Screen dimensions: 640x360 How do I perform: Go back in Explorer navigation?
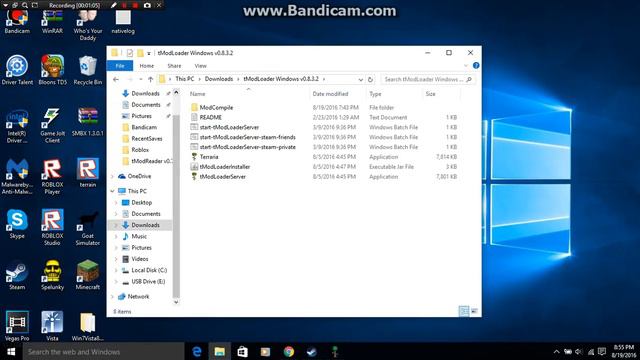pos(116,79)
